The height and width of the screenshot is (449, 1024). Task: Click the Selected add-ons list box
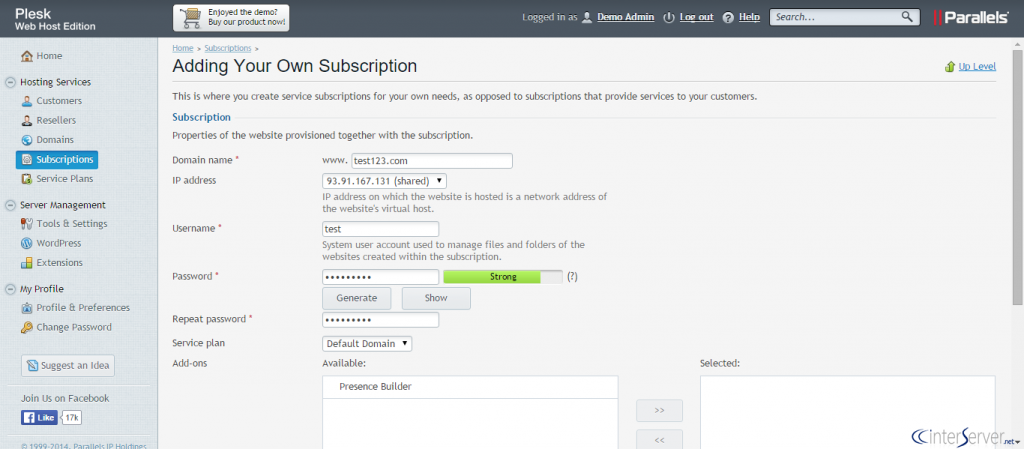[x=848, y=412]
